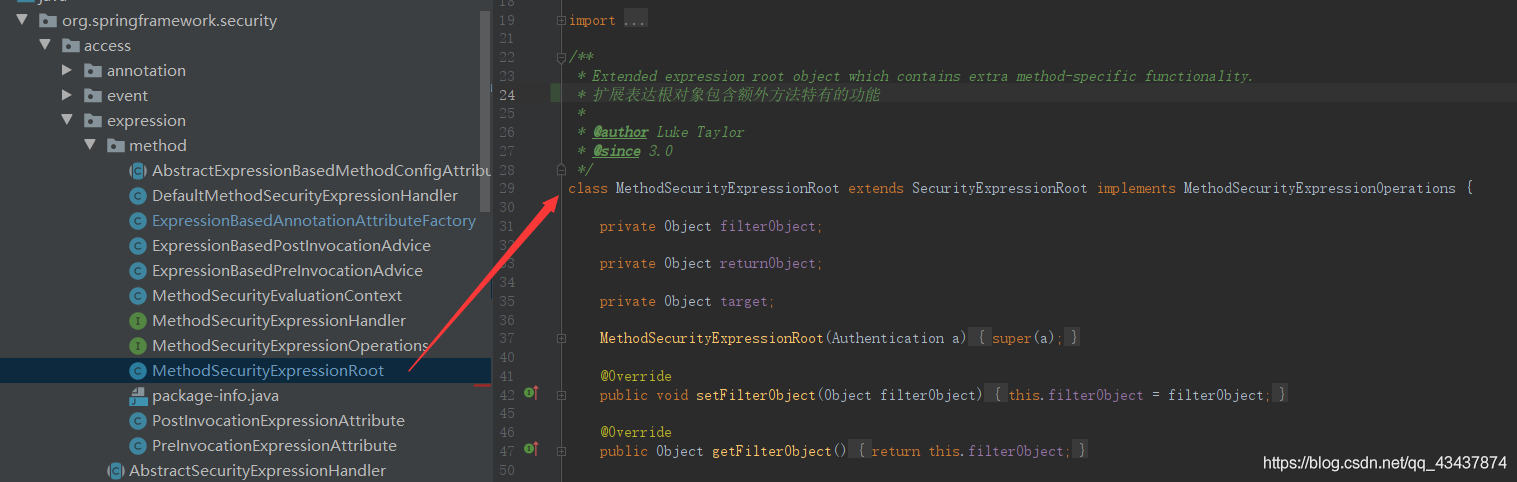Toggle folding on the constructor line
The image size is (1517, 482).
pyautogui.click(x=561, y=338)
